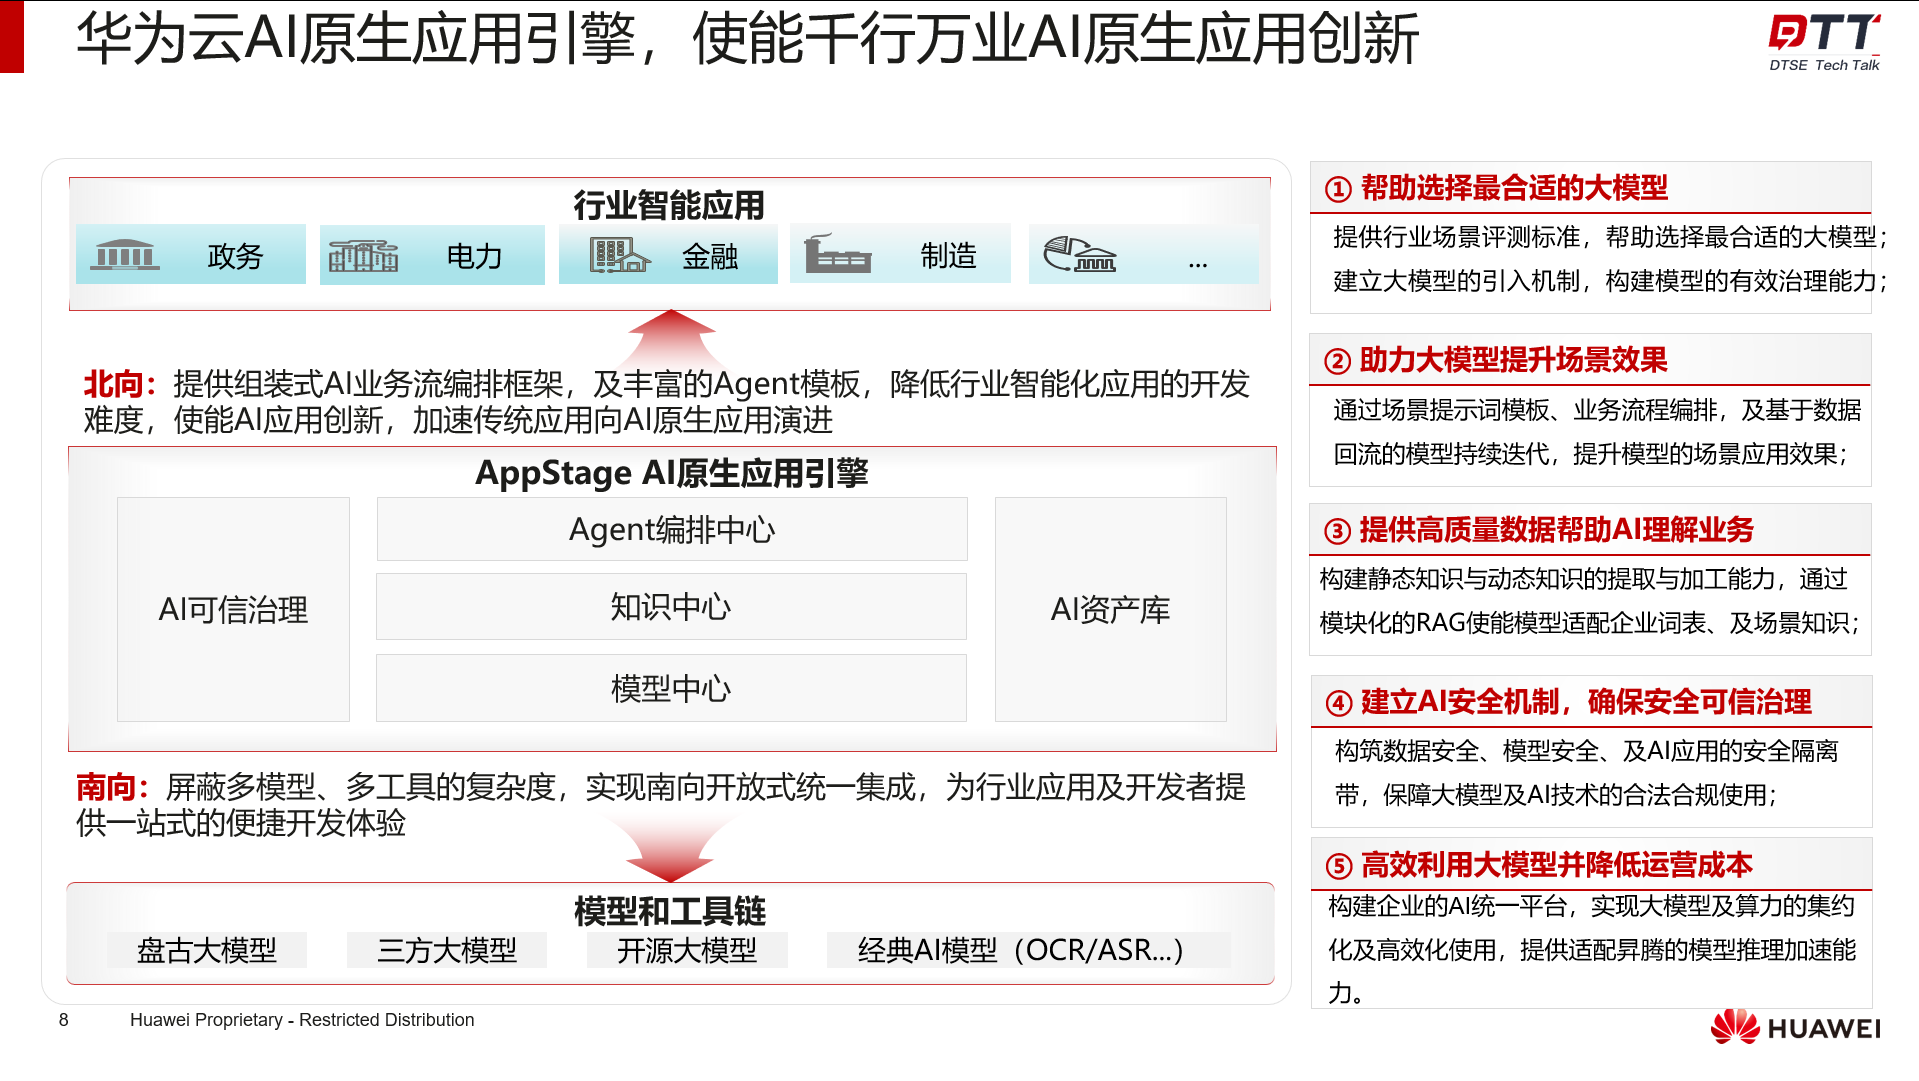Viewport: 1919px width, 1081px height.
Task: Click the line starting 带，保障大模型及AI技术
Action: point(1555,795)
